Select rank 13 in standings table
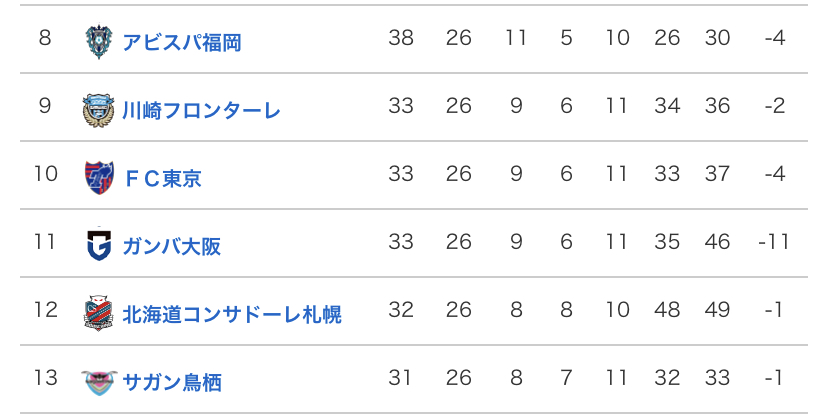The image size is (828, 414). pyautogui.click(x=45, y=378)
